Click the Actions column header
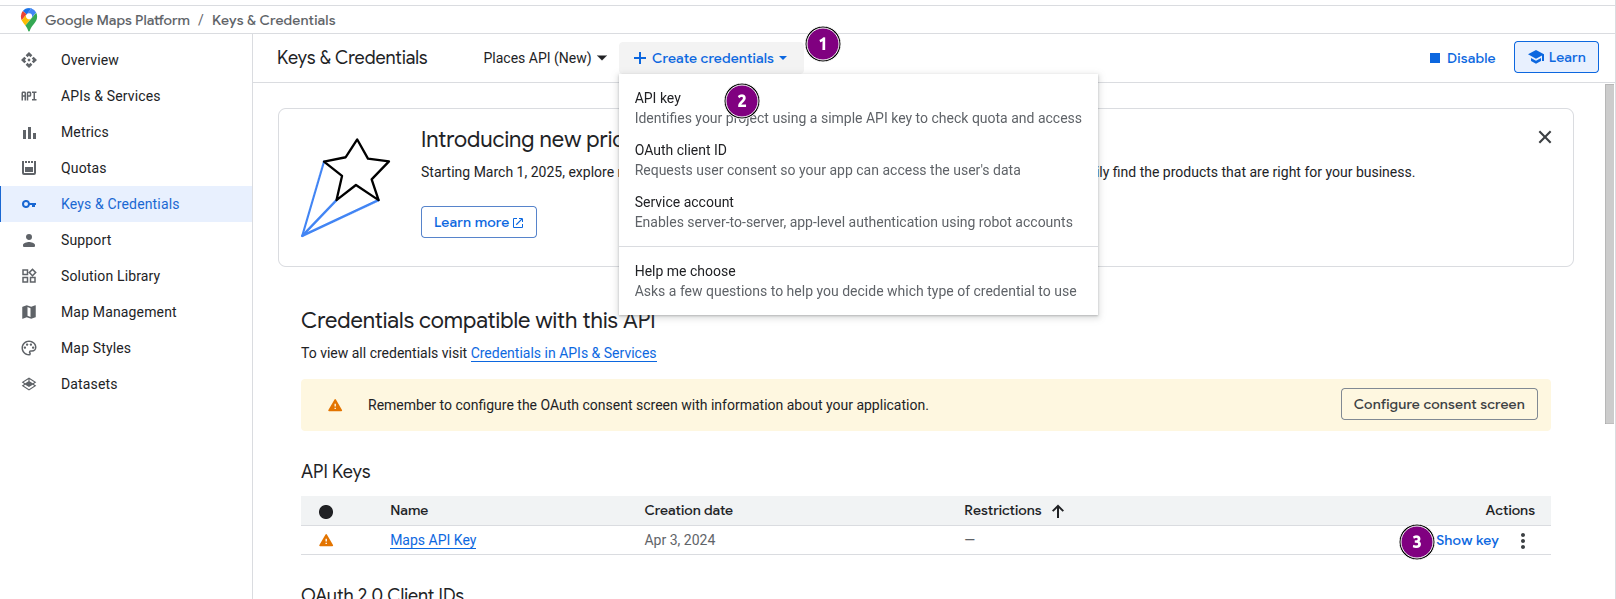This screenshot has width=1616, height=599. (x=1510, y=511)
